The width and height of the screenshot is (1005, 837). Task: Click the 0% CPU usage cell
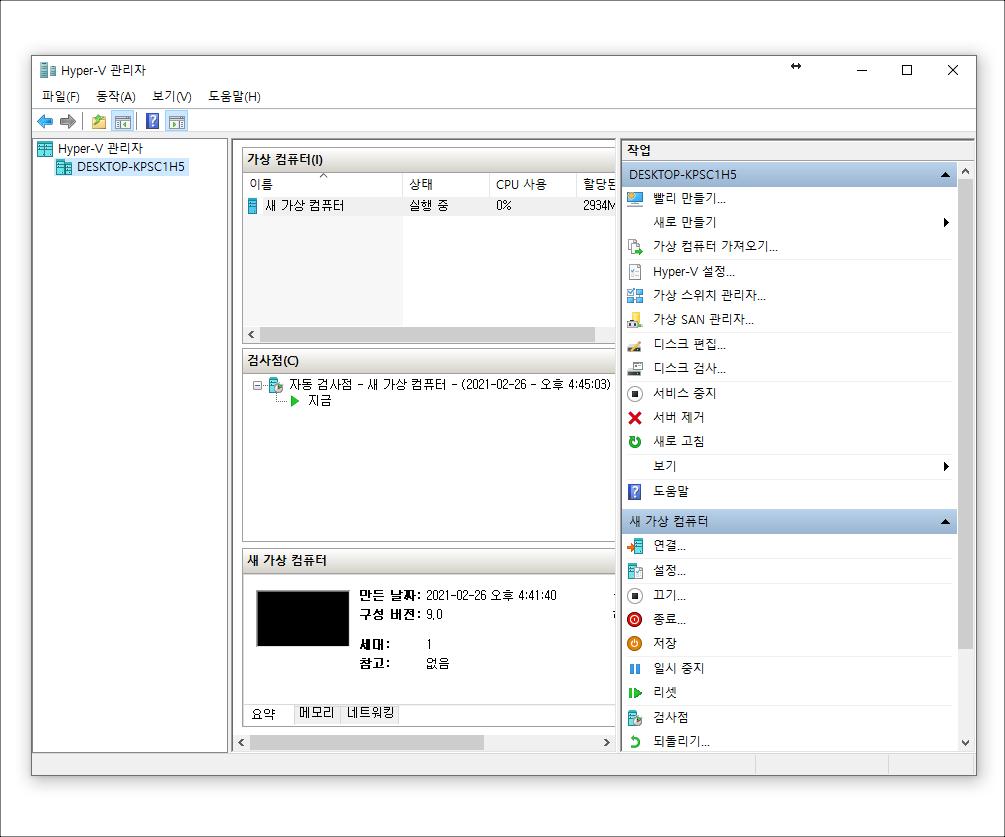[504, 206]
